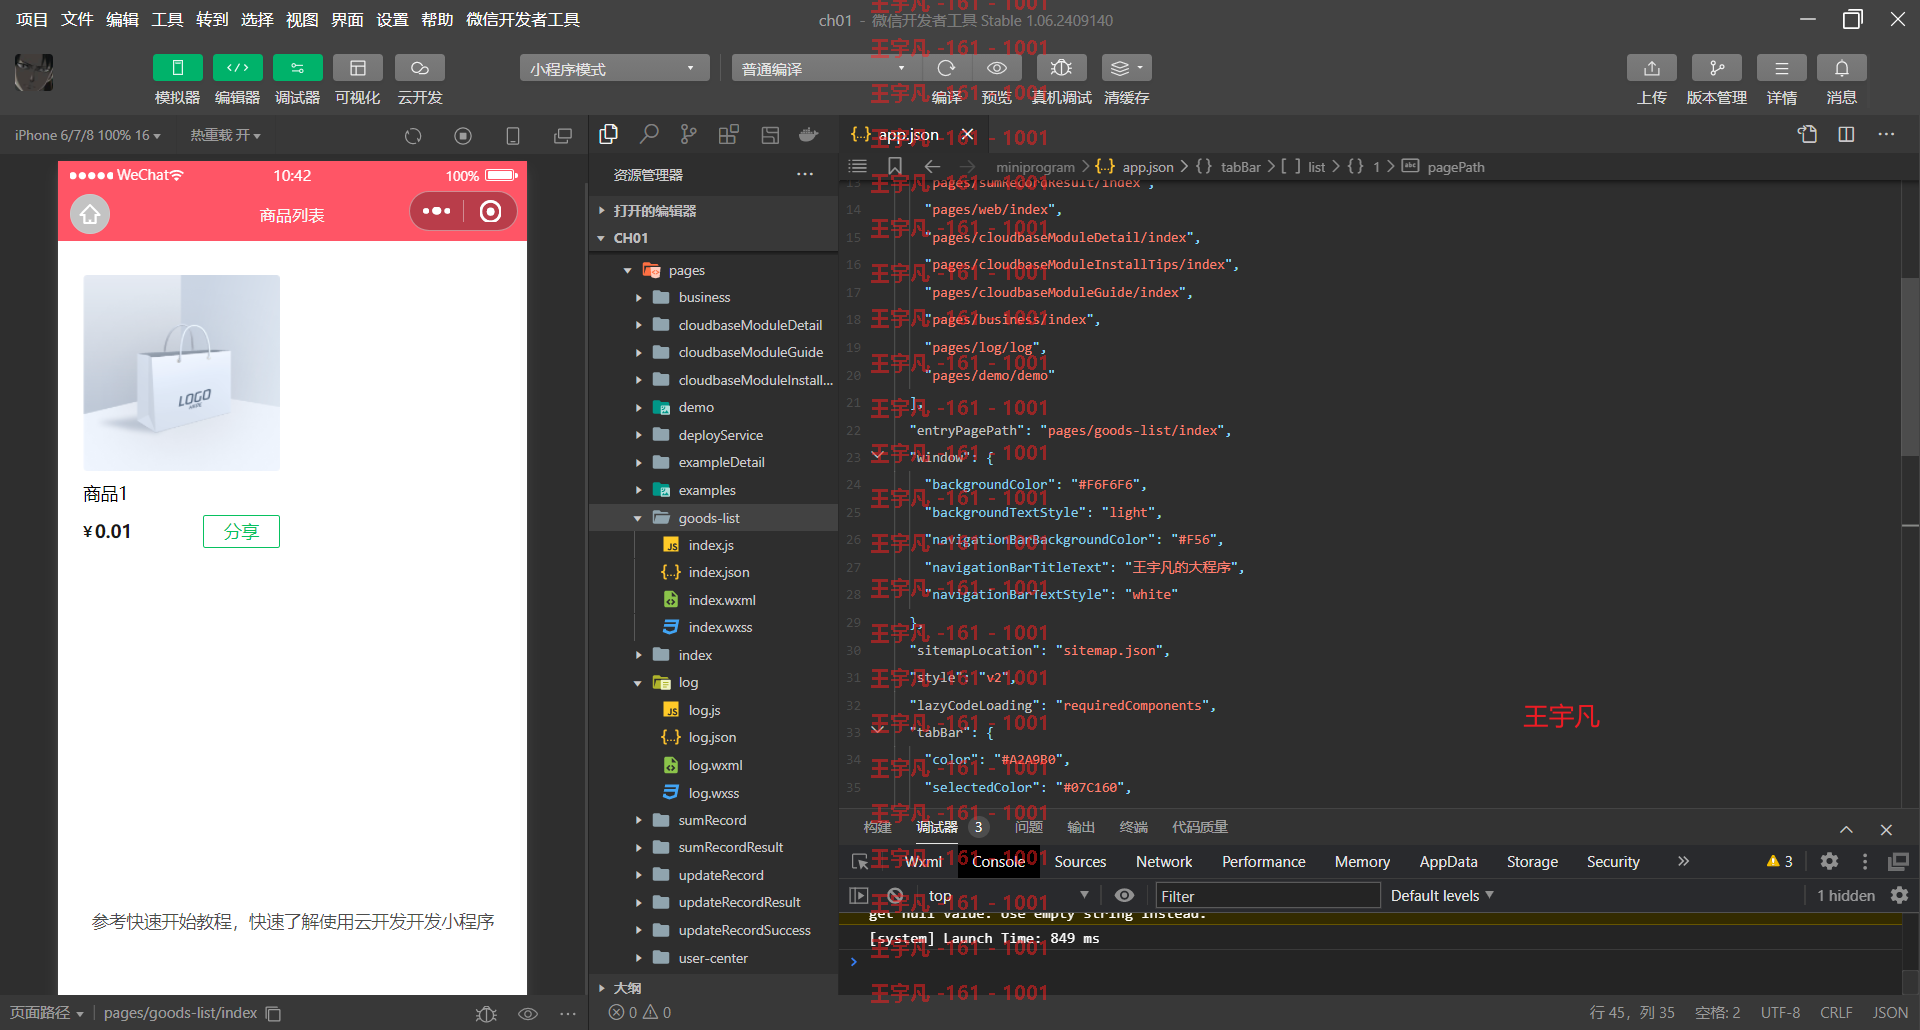Click the simulator stop/record icon
The height and width of the screenshot is (1030, 1920).
tap(462, 135)
